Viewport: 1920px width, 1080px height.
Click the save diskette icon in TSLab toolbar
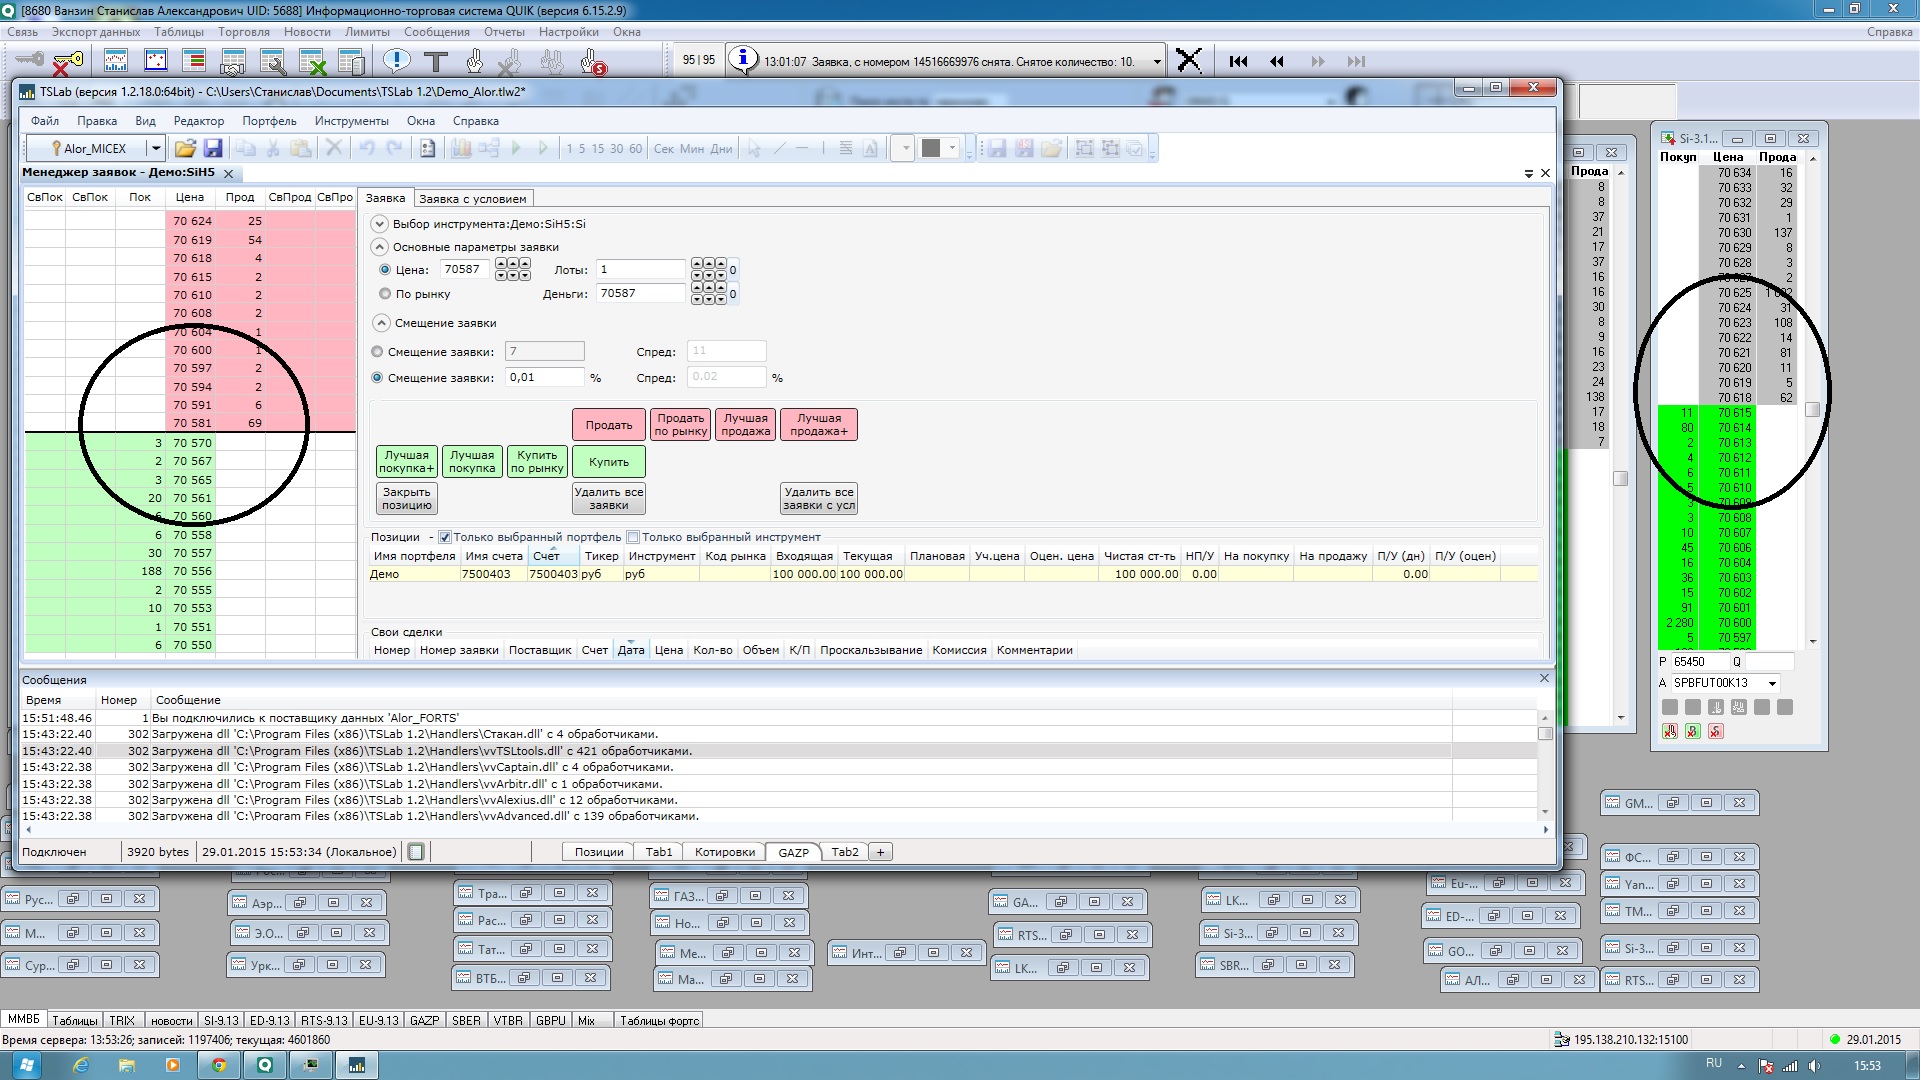coord(213,148)
